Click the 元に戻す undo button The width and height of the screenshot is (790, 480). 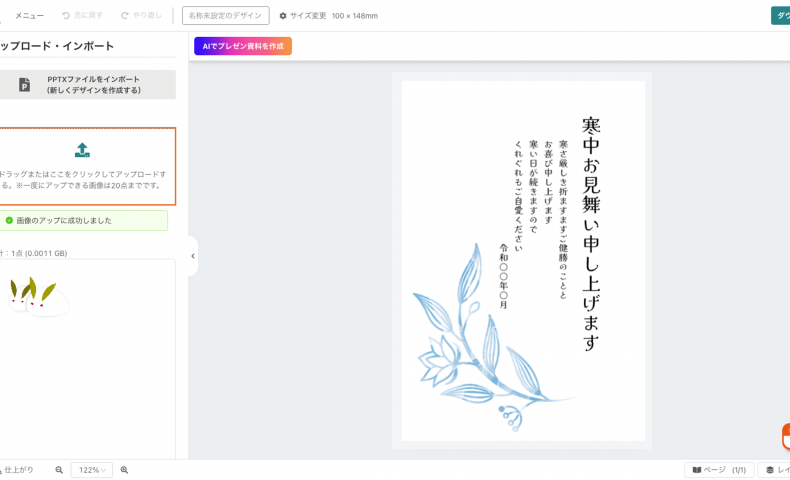(x=82, y=16)
